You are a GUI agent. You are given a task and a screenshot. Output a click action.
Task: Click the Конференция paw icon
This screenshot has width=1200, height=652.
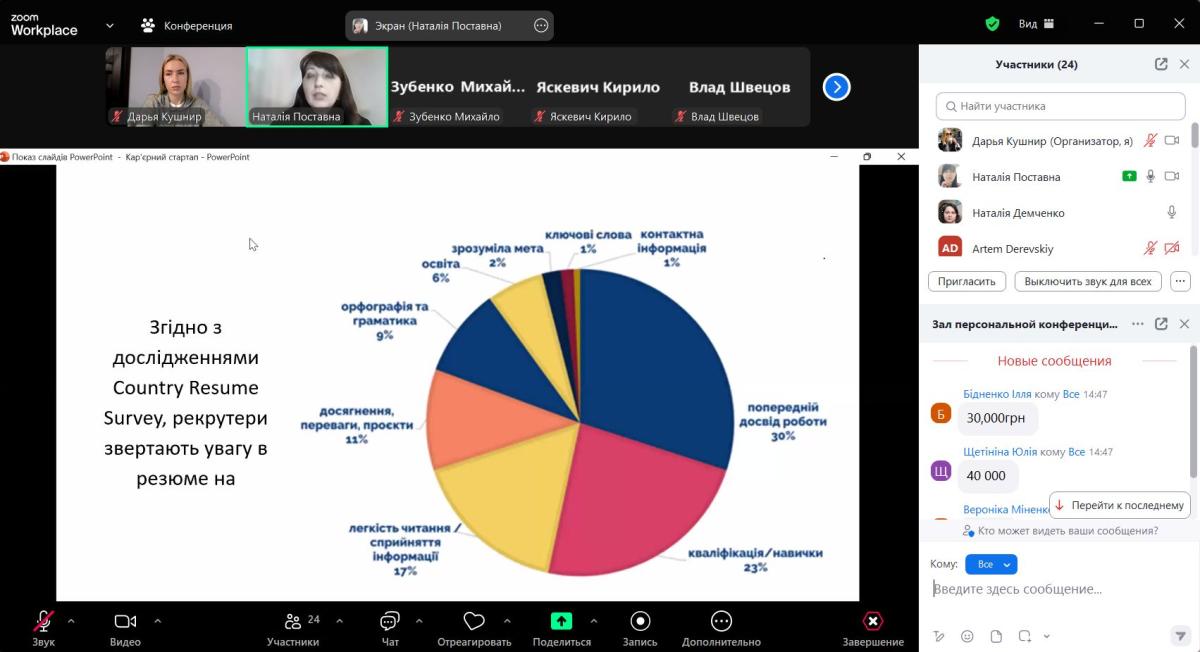tap(148, 25)
